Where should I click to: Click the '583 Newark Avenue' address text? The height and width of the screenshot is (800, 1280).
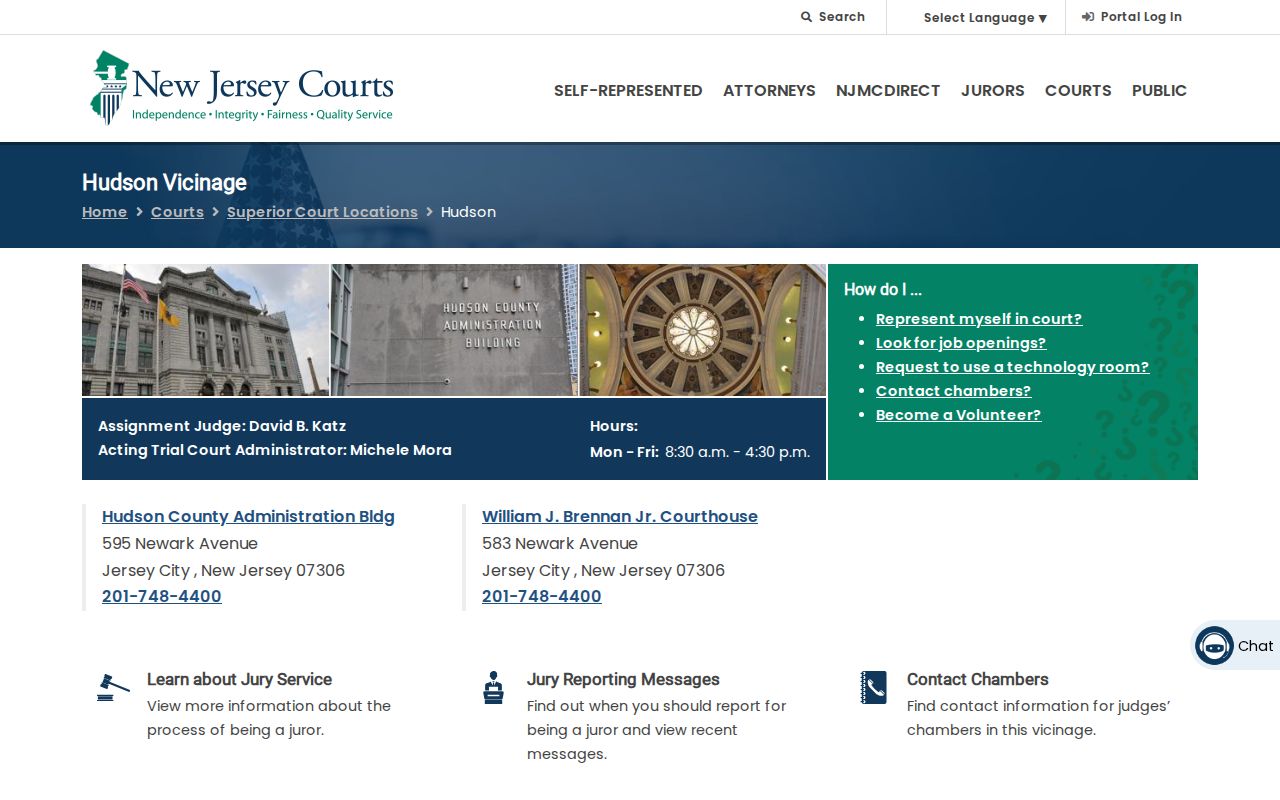[x=560, y=544]
